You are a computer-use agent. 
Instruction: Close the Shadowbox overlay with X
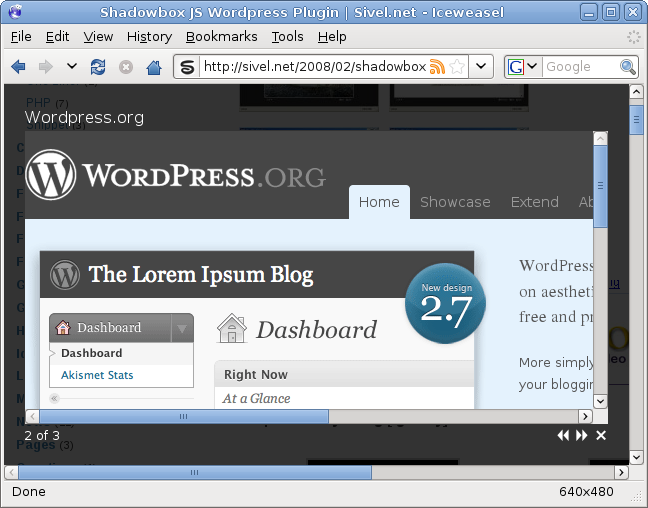[x=601, y=435]
